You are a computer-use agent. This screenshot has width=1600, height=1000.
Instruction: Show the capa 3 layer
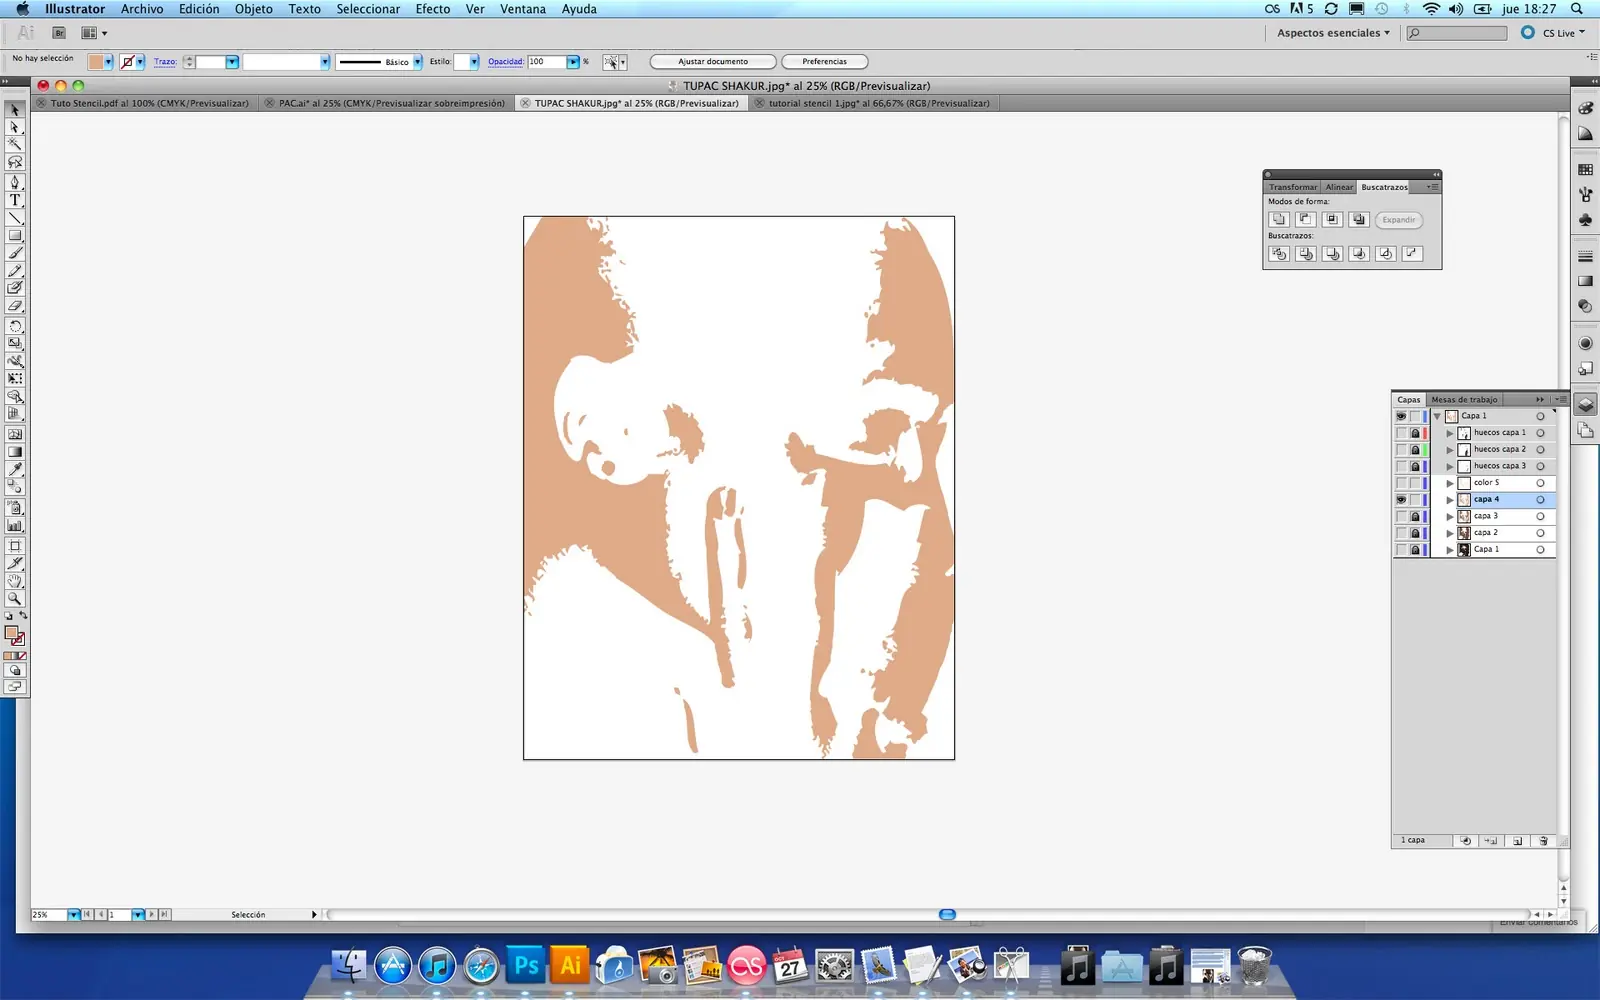coord(1401,516)
